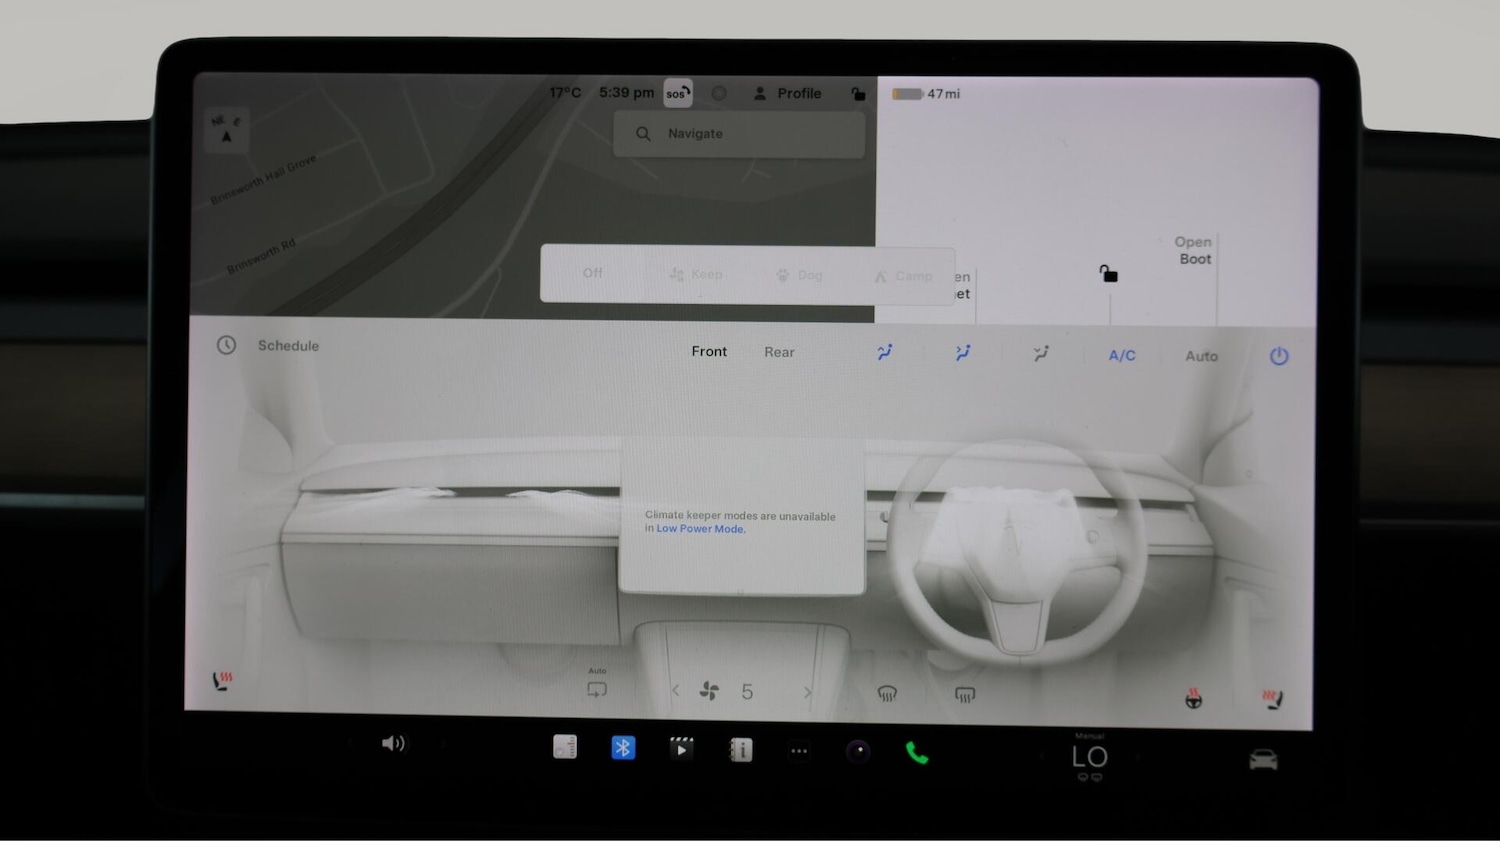Open the manual information book icon
Screen dimensions: 1500x841
[x=741, y=750]
